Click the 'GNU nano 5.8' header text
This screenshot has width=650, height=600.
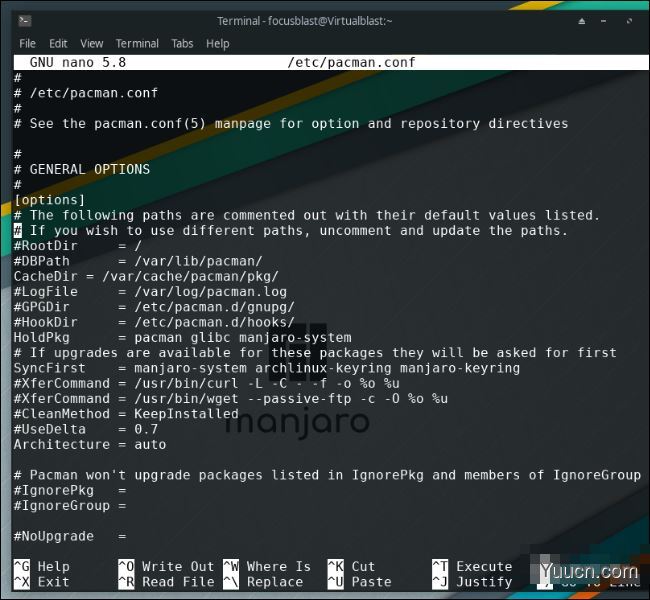point(78,62)
